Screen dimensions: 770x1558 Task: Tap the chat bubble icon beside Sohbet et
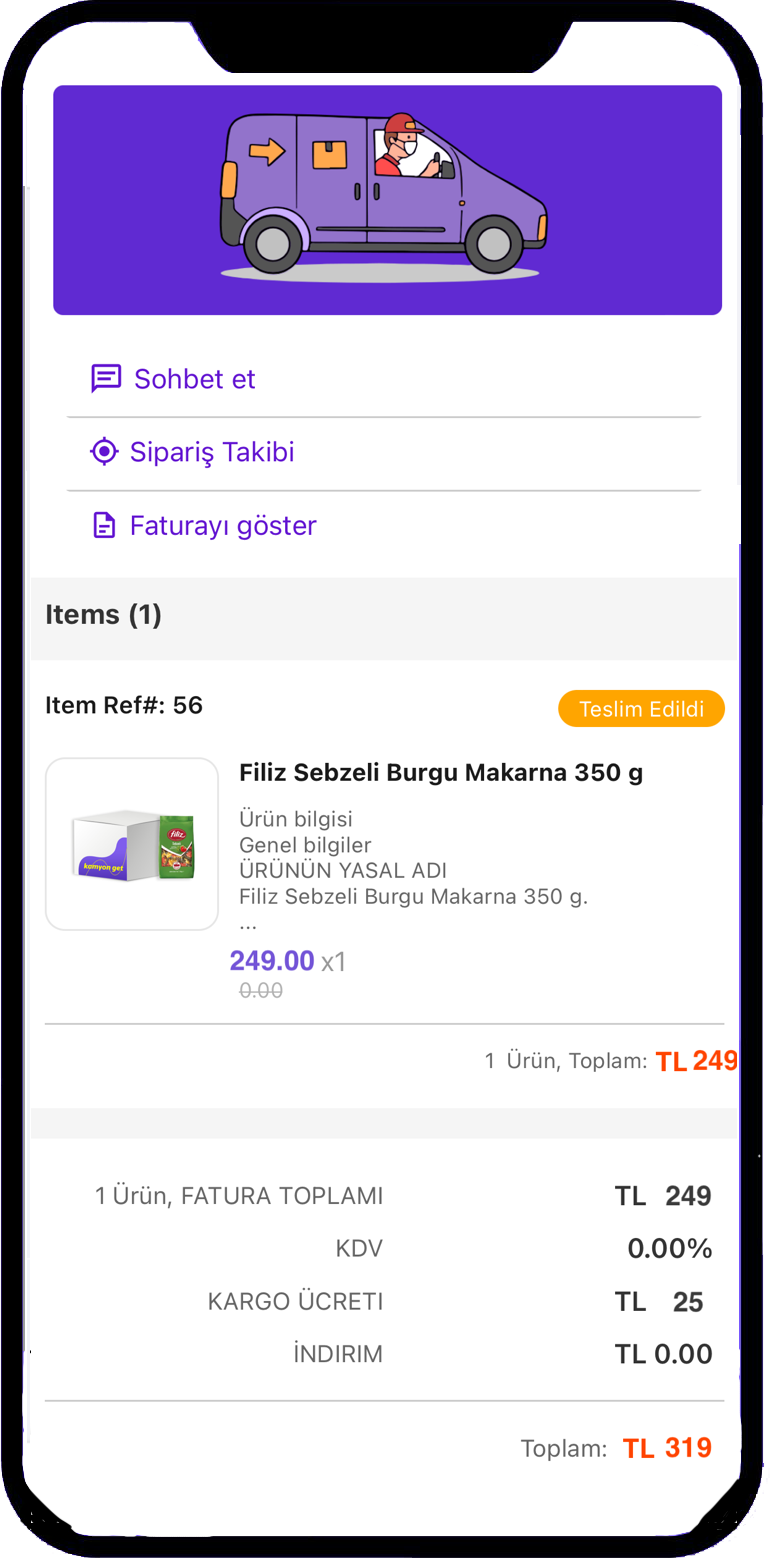click(105, 379)
